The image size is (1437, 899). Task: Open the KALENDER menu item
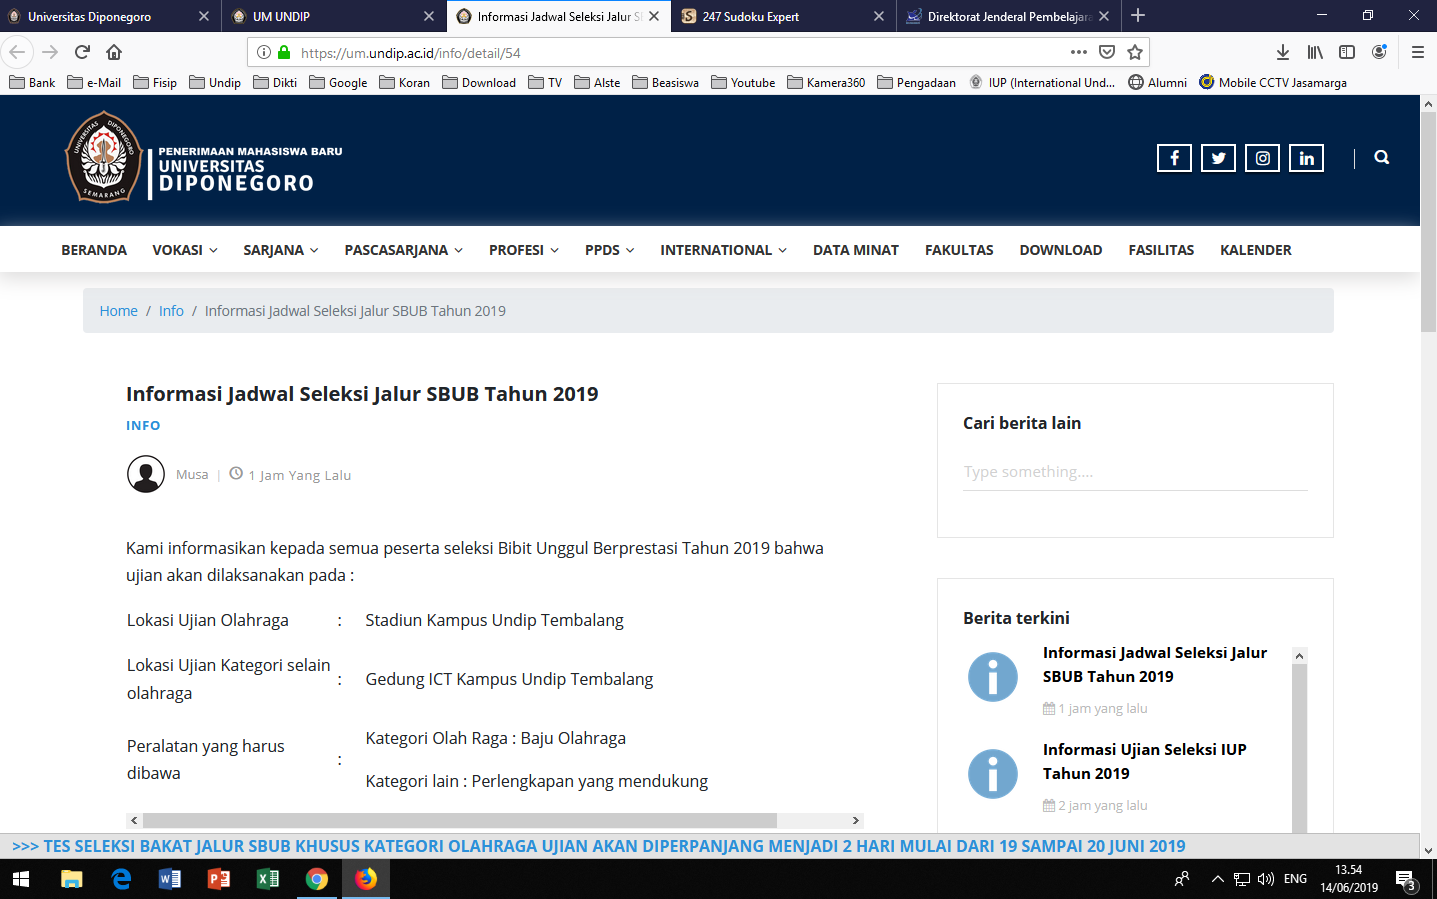click(x=1255, y=250)
